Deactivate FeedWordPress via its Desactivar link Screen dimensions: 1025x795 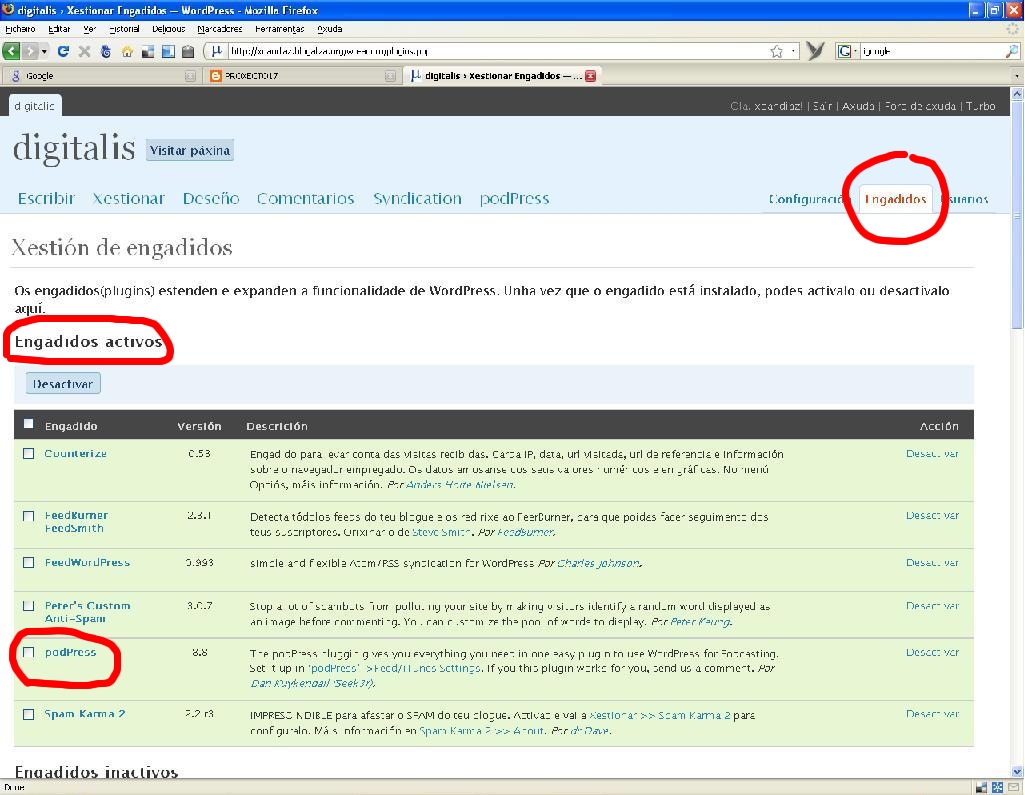(932, 562)
